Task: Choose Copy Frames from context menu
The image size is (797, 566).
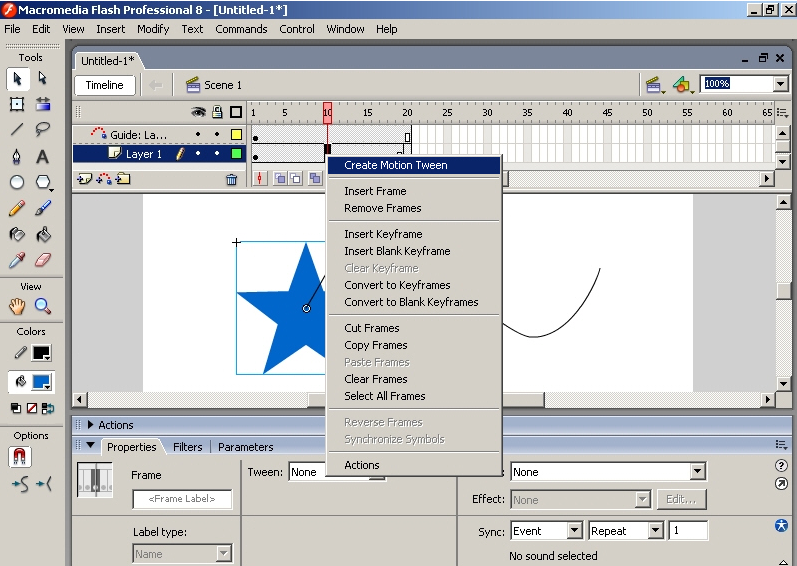Action: 414,345
